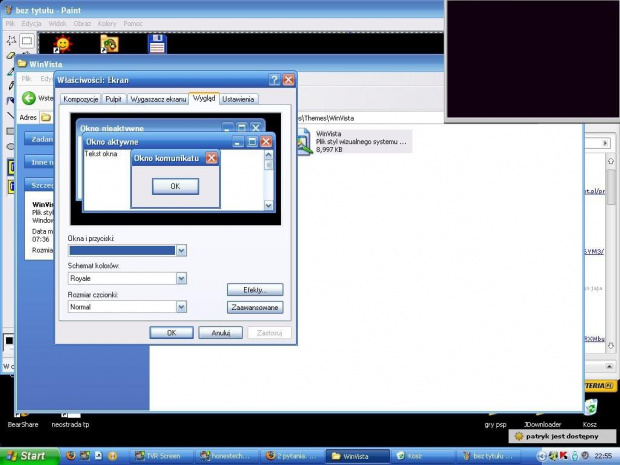Select the rectangular selection tool in Paint
The width and height of the screenshot is (620, 465).
coord(27,41)
